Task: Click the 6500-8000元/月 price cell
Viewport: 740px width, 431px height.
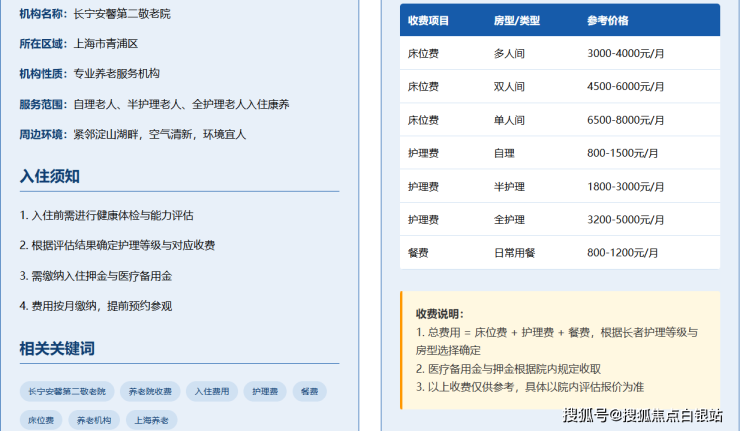Action: point(625,120)
